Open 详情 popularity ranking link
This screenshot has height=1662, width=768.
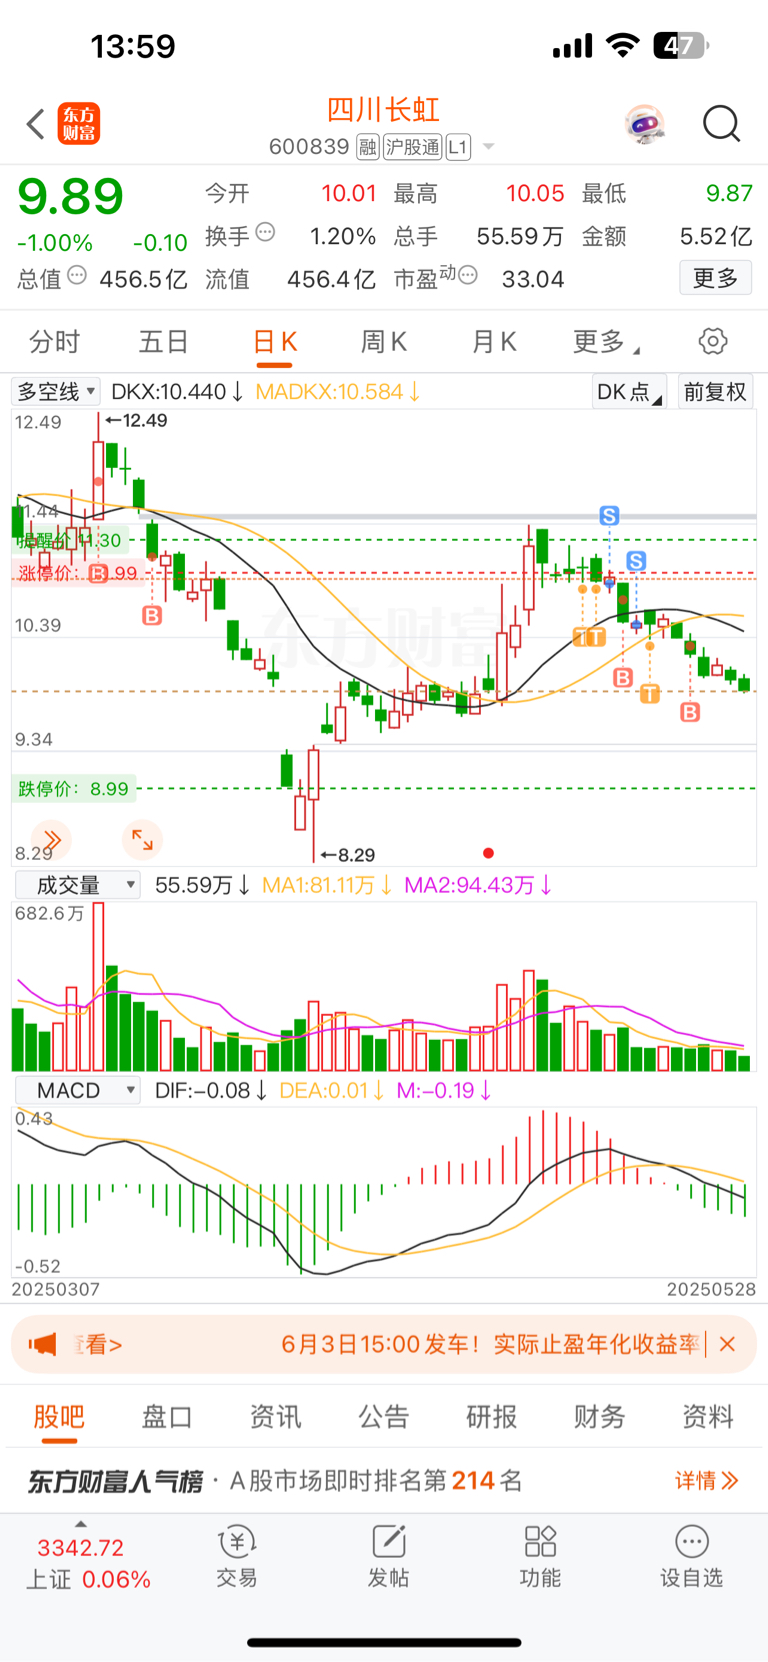tap(706, 1481)
